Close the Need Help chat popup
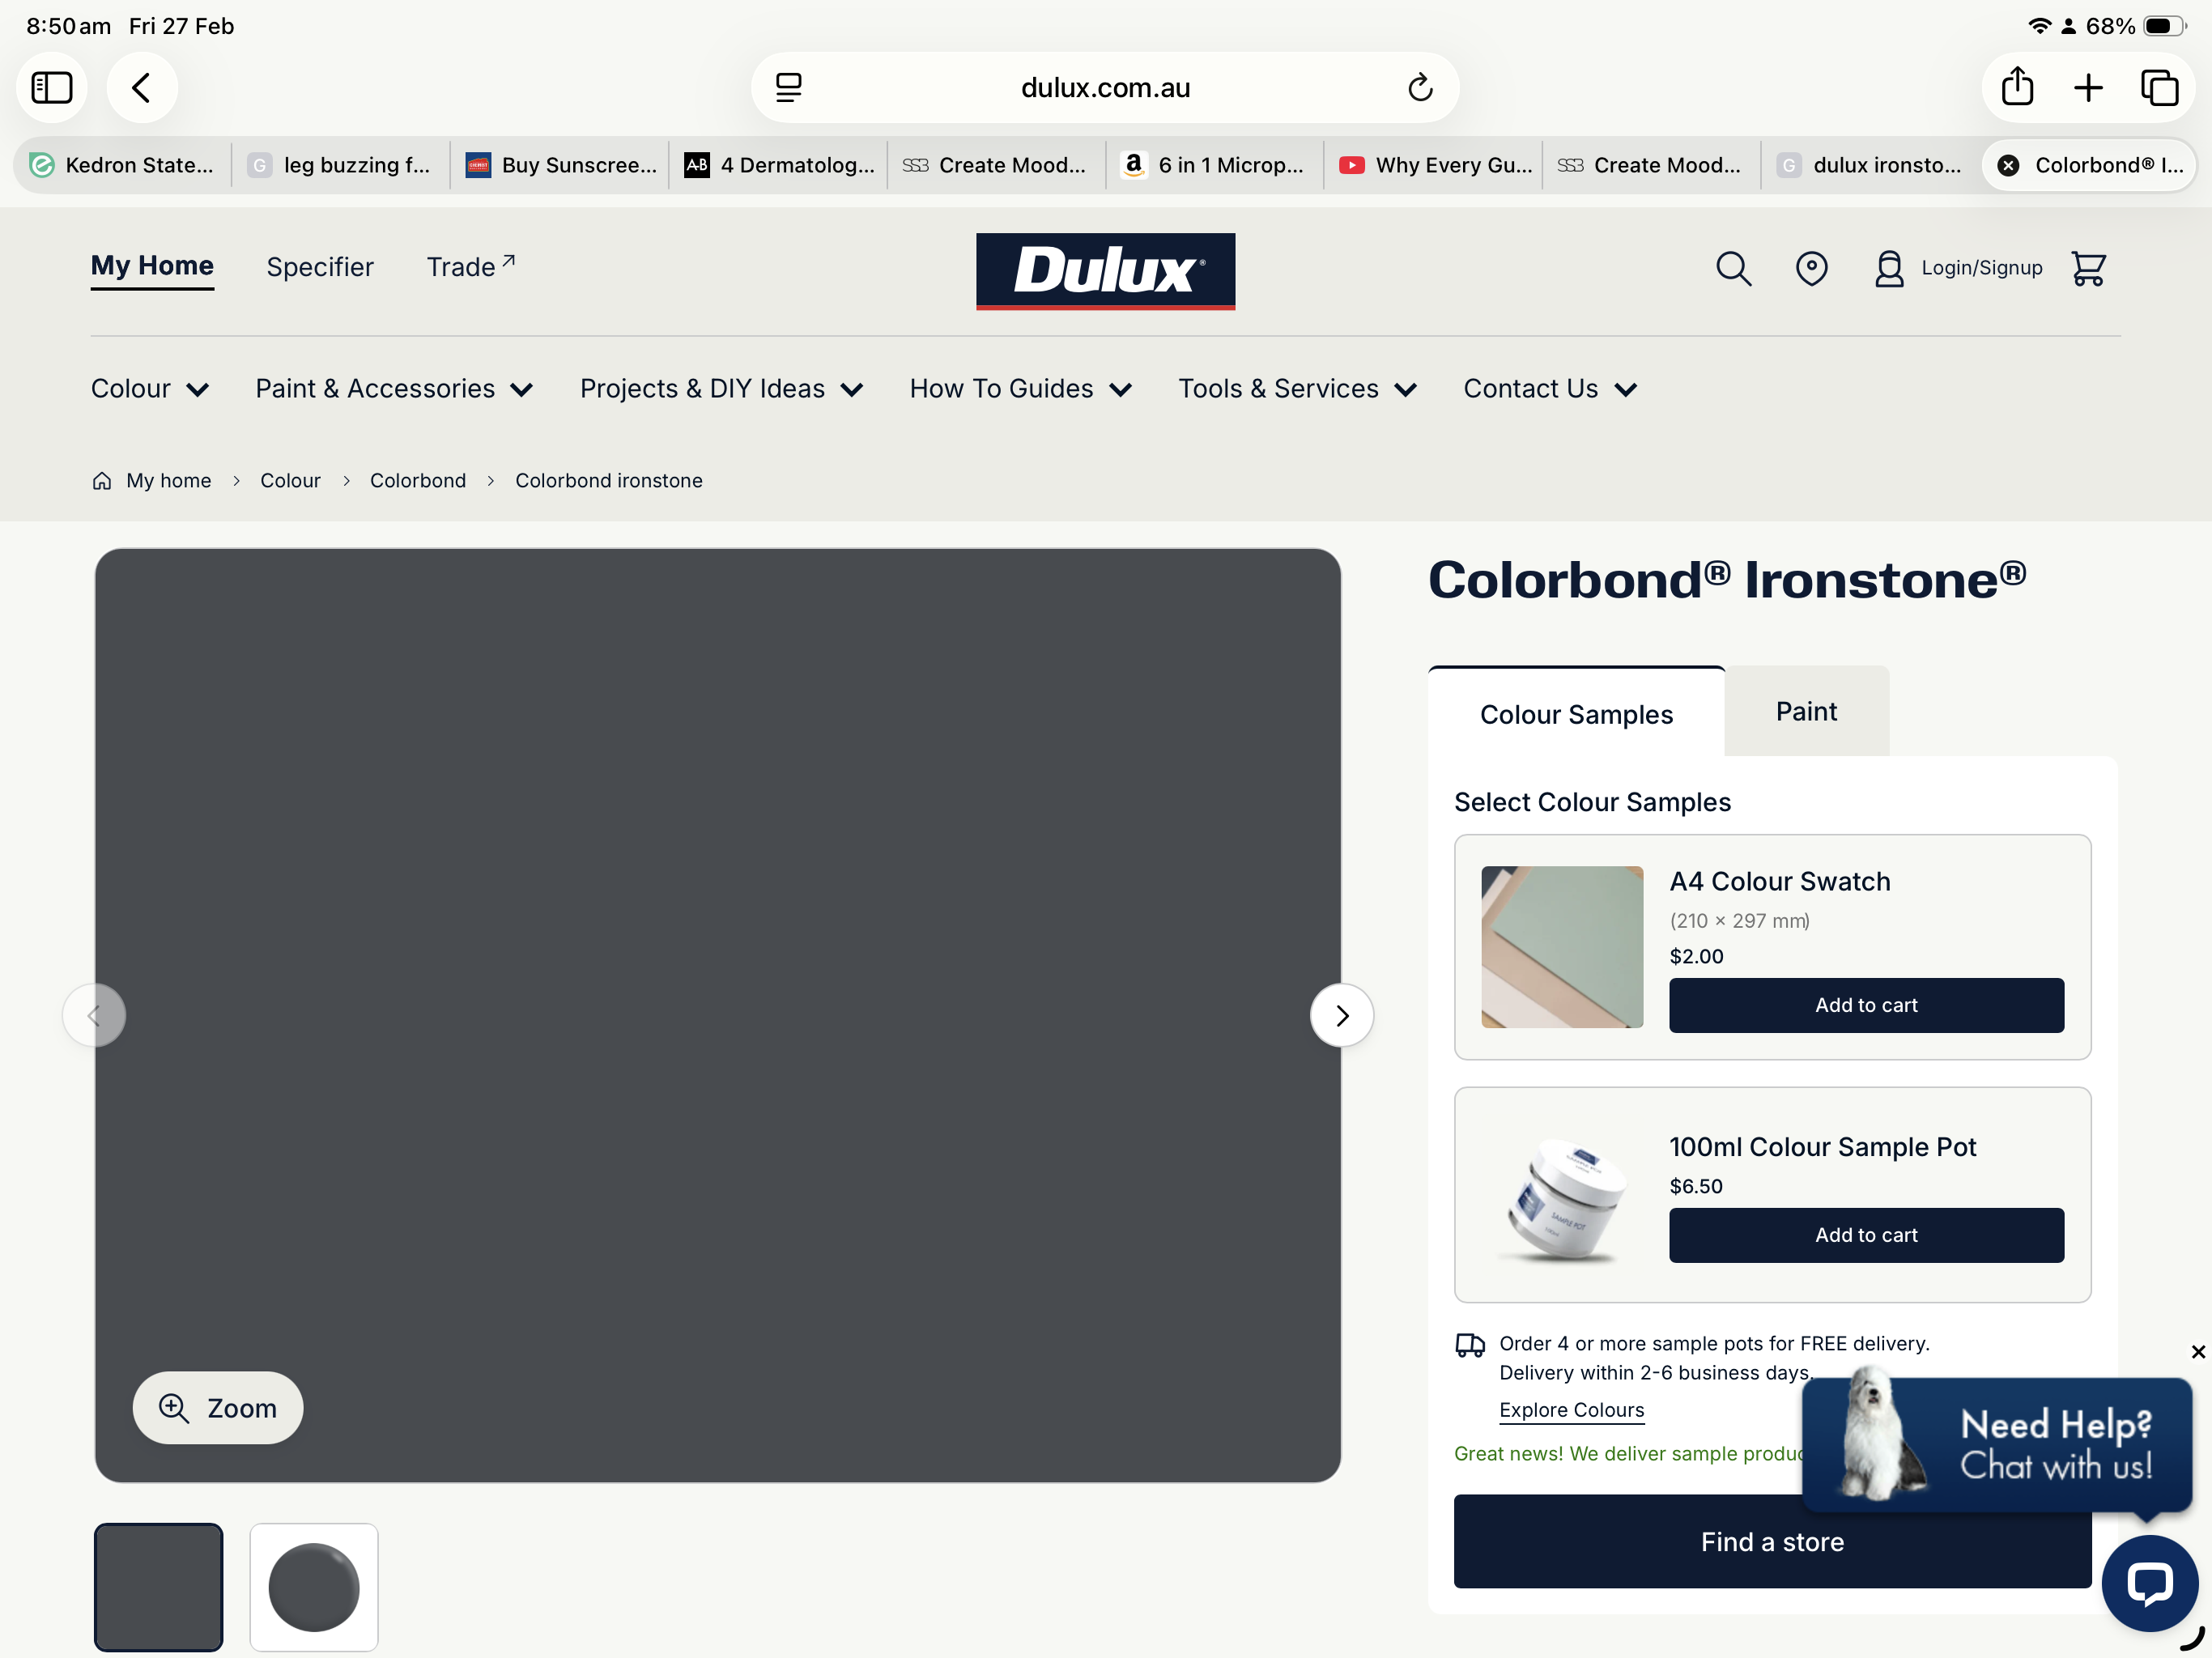This screenshot has width=2212, height=1658. pos(2197,1352)
